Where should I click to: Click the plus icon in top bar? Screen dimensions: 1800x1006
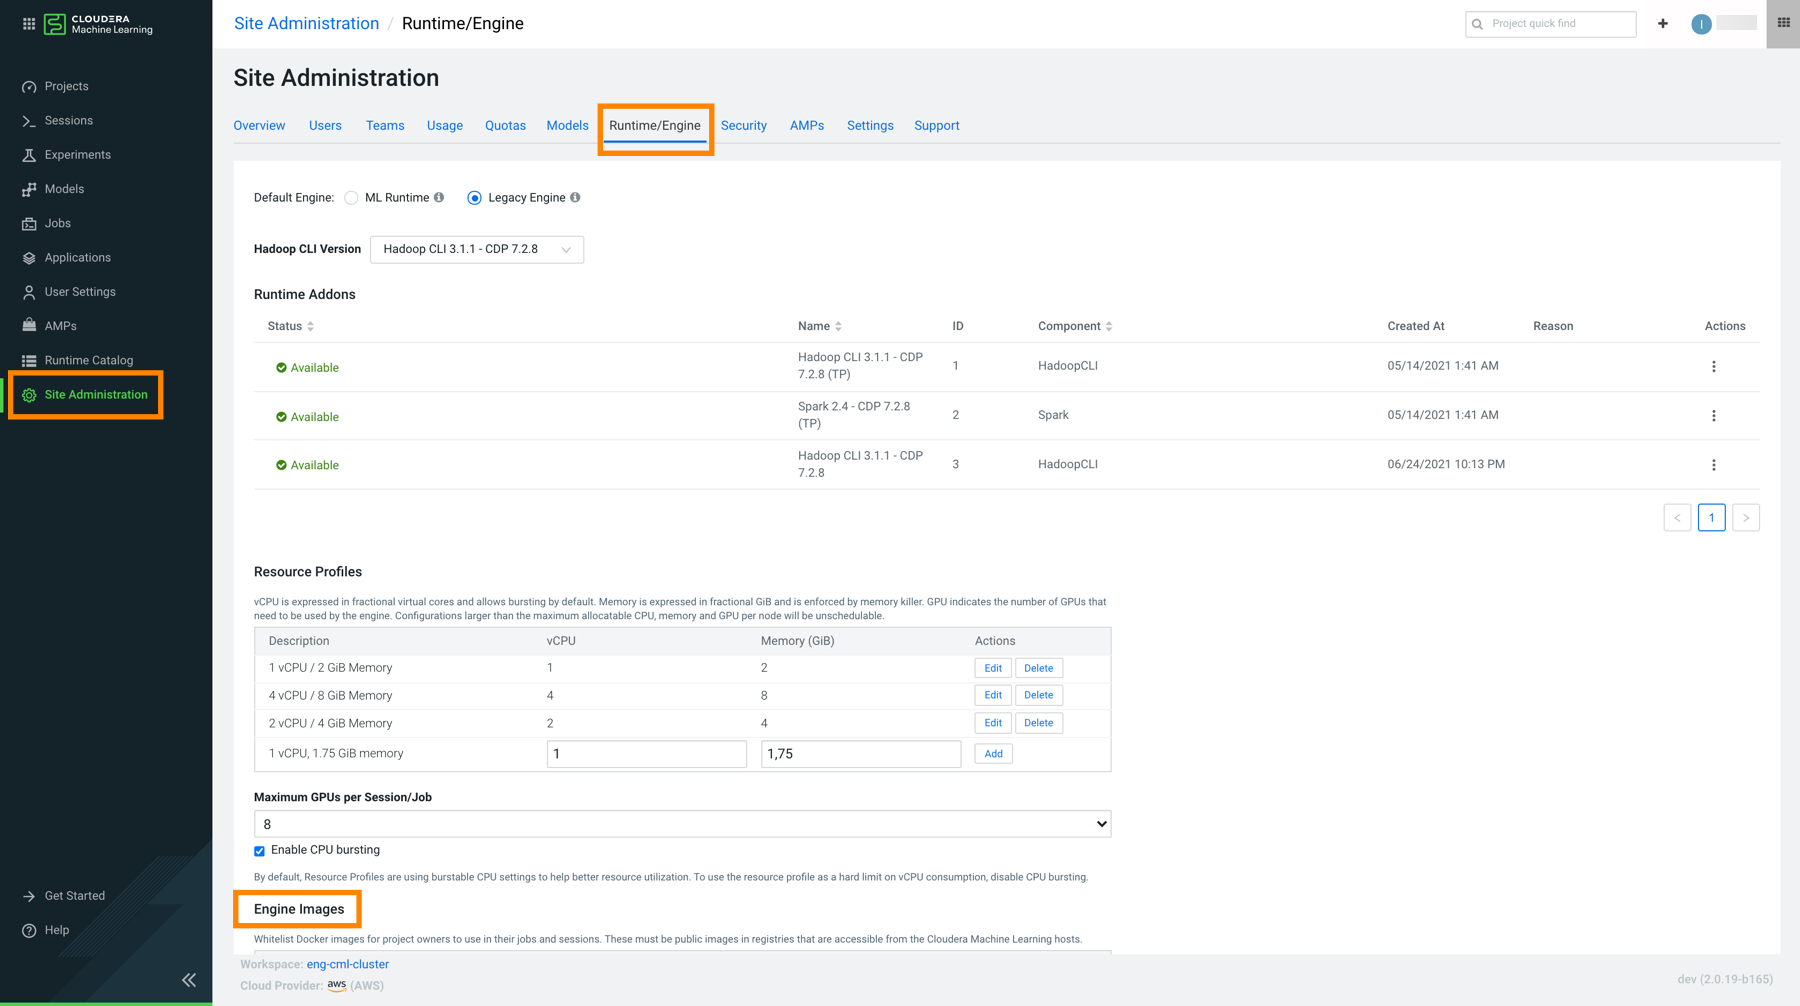(1663, 24)
